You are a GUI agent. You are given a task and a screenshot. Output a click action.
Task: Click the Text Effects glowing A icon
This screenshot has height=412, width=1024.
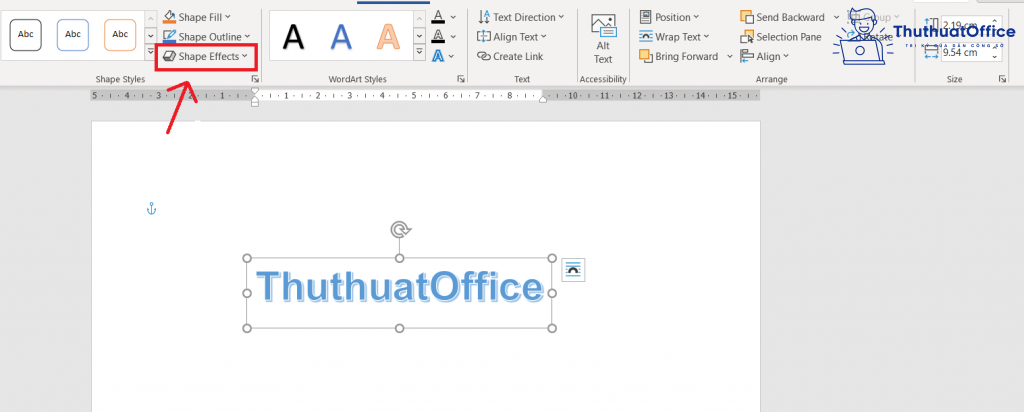tap(438, 56)
